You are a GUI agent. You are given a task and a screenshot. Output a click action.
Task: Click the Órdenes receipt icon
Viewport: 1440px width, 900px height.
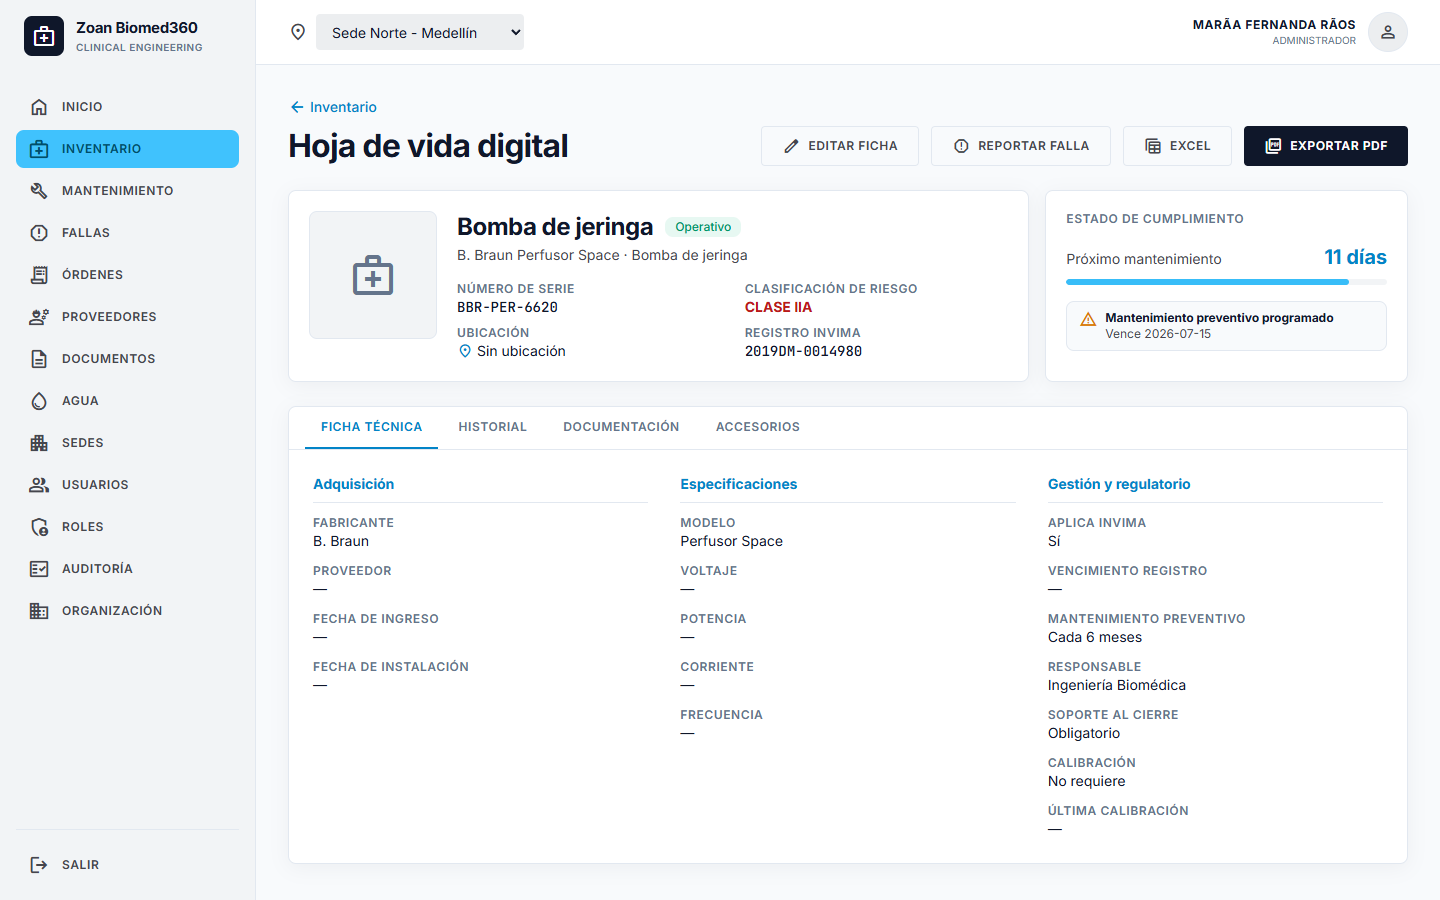[39, 275]
